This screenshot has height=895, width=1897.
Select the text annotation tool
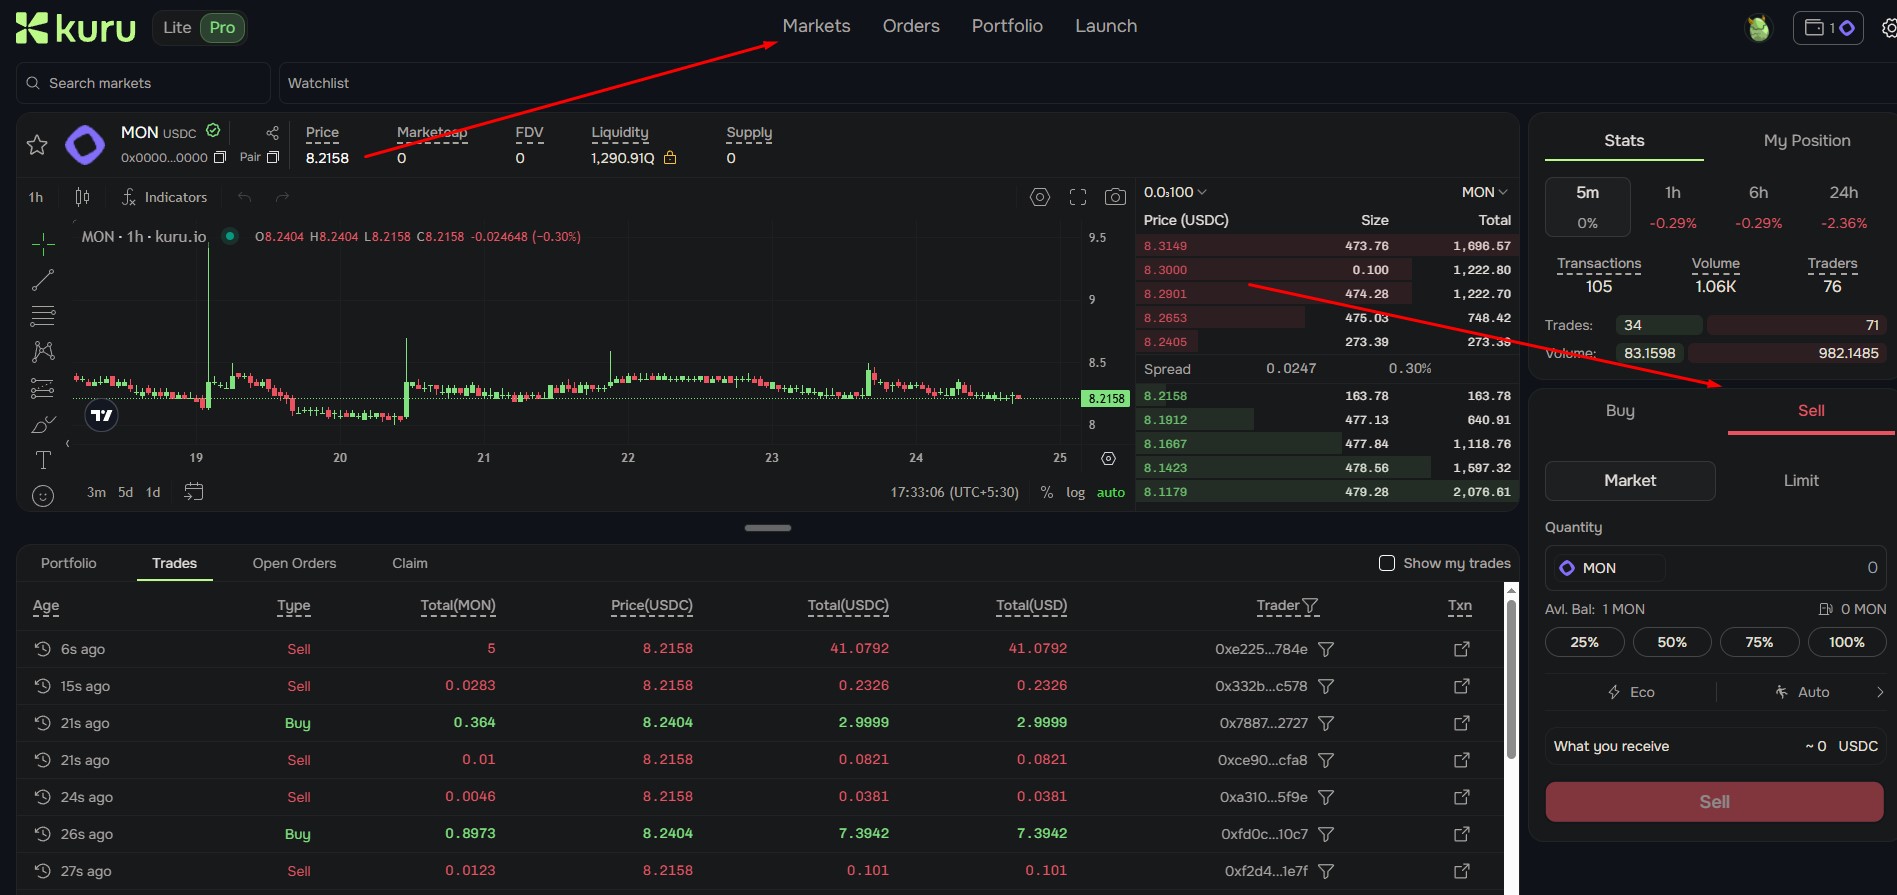43,460
